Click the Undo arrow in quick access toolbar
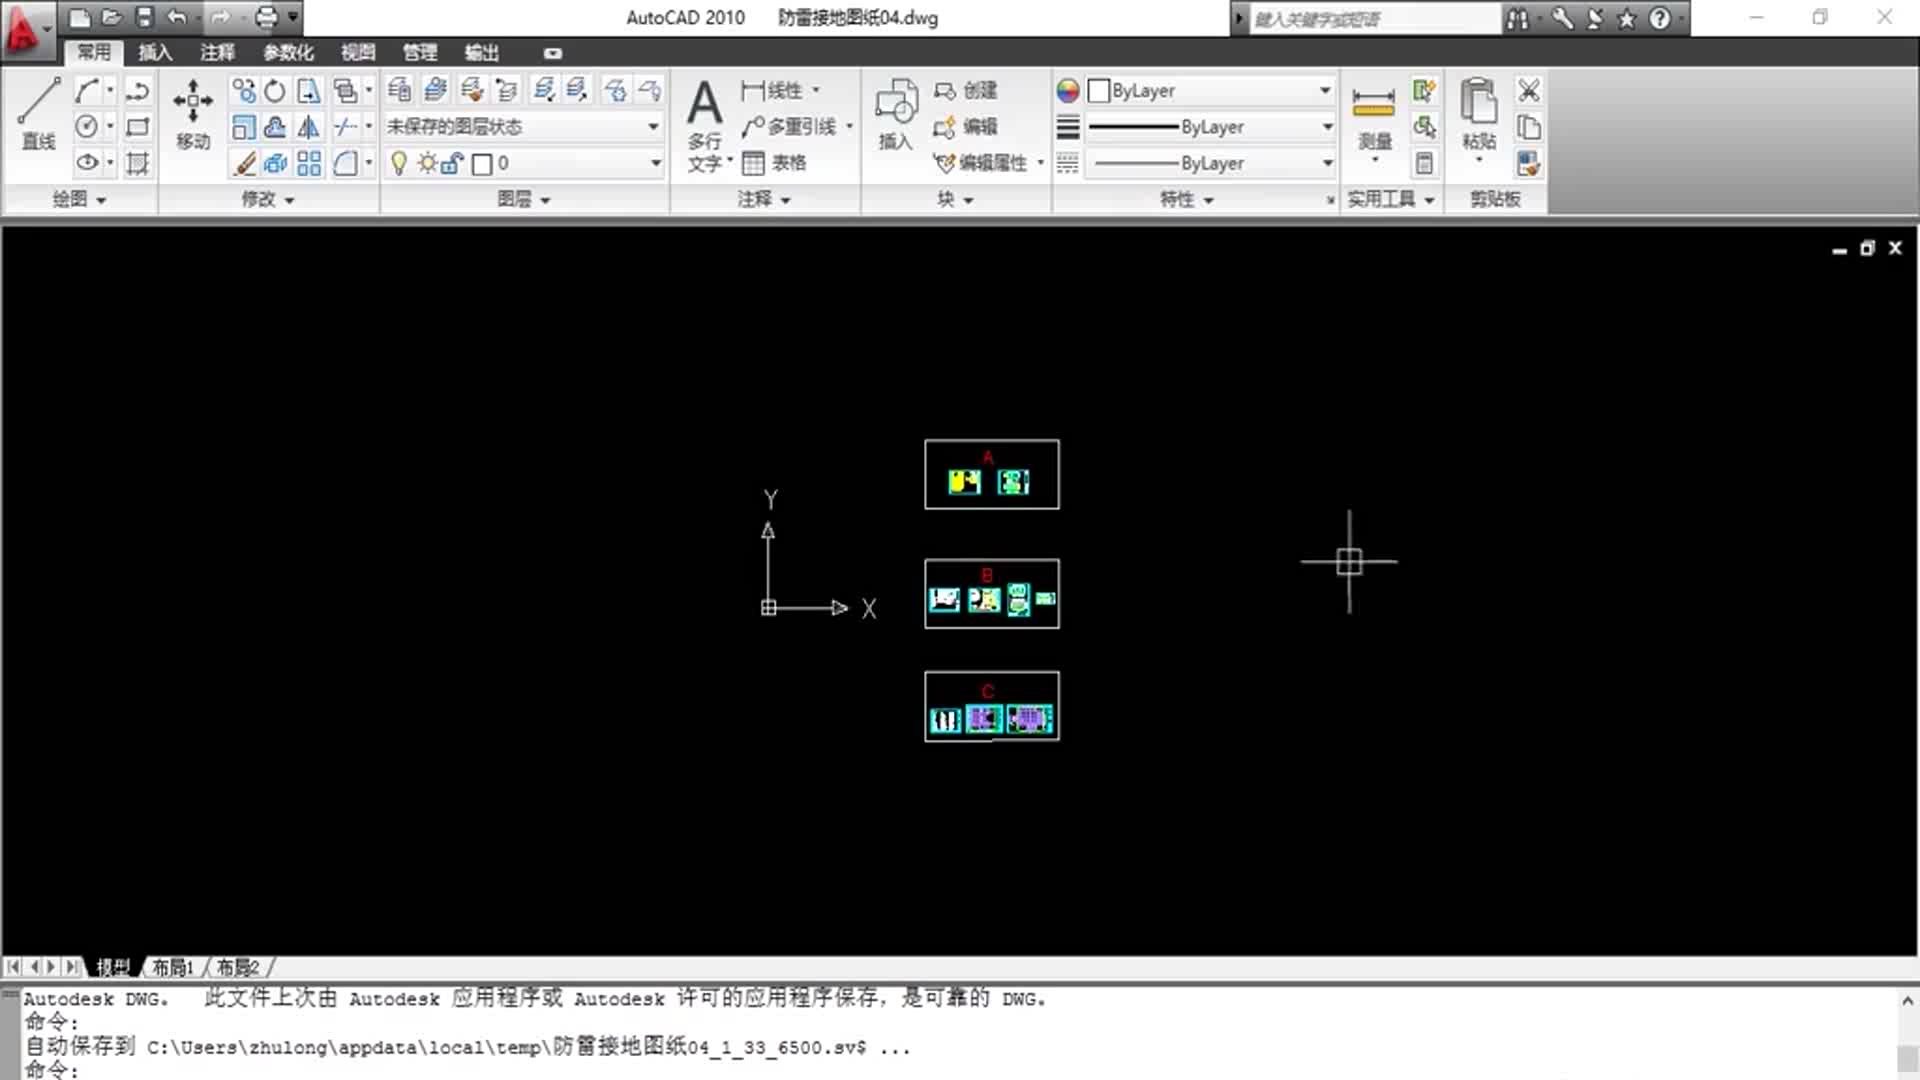The image size is (1920, 1080). [177, 17]
